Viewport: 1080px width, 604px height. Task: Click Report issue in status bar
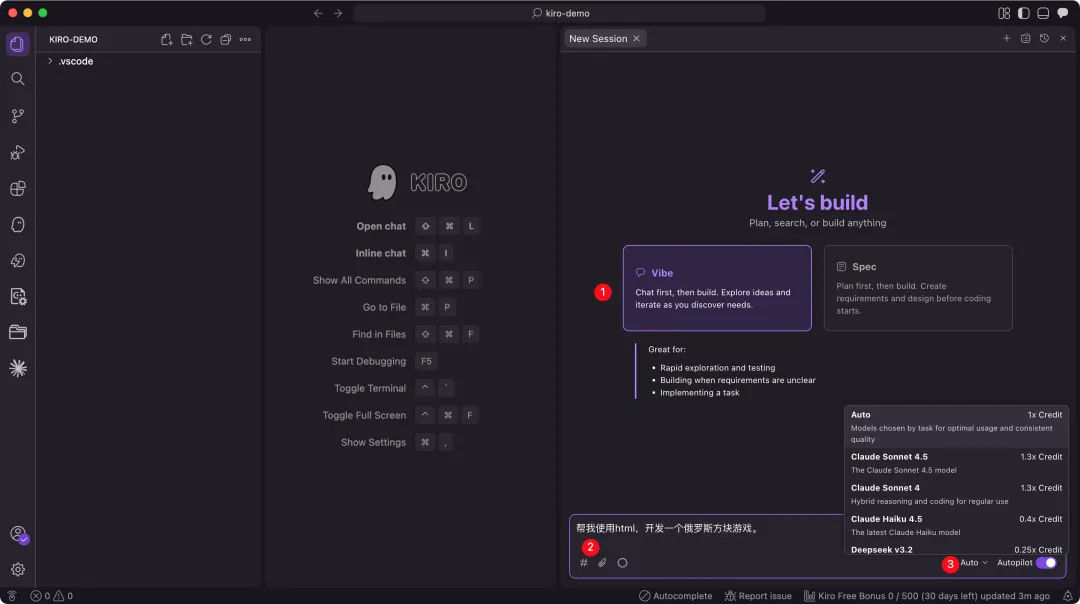click(758, 596)
